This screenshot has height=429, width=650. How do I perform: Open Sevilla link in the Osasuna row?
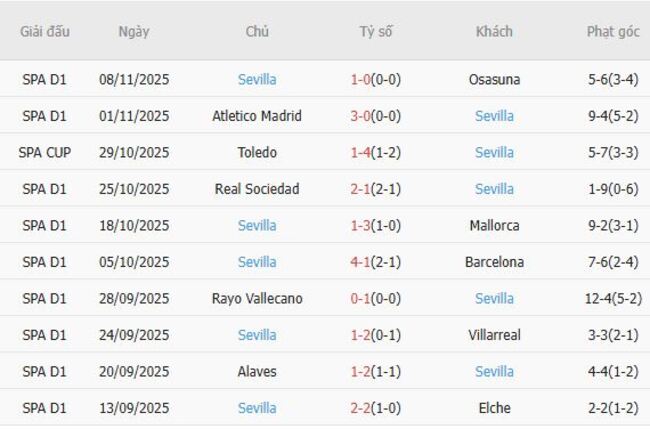tap(257, 79)
